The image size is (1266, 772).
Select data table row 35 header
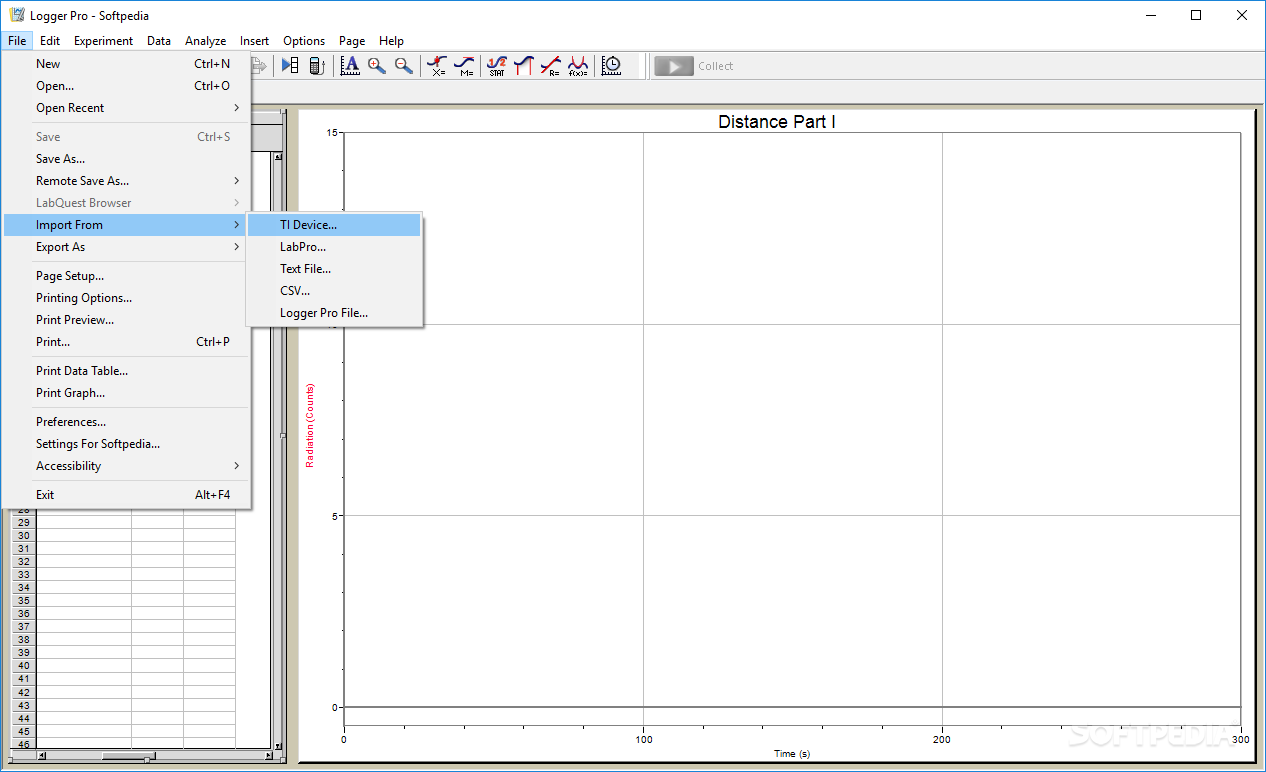click(24, 601)
